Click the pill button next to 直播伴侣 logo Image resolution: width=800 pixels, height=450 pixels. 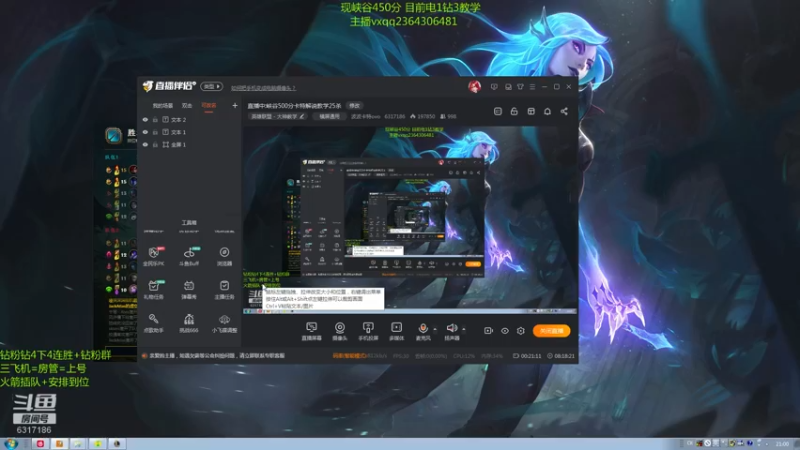212,87
